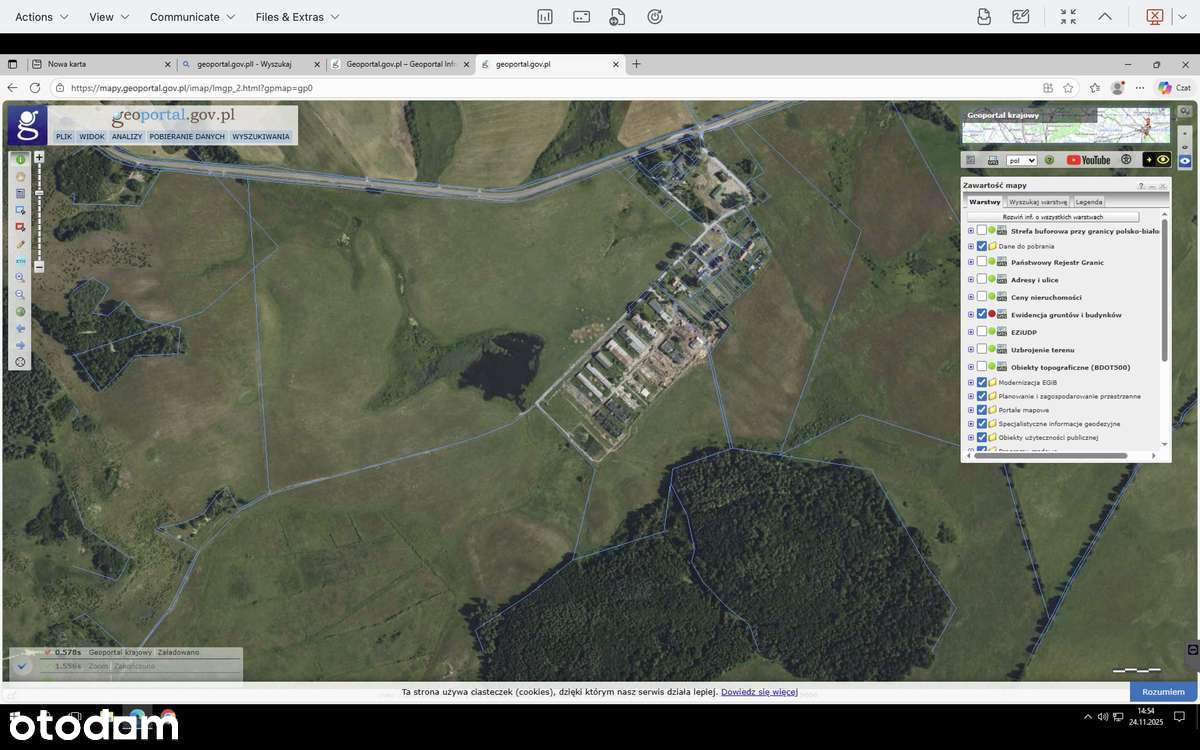Click the overview mini map thumbnail

tap(1066, 127)
